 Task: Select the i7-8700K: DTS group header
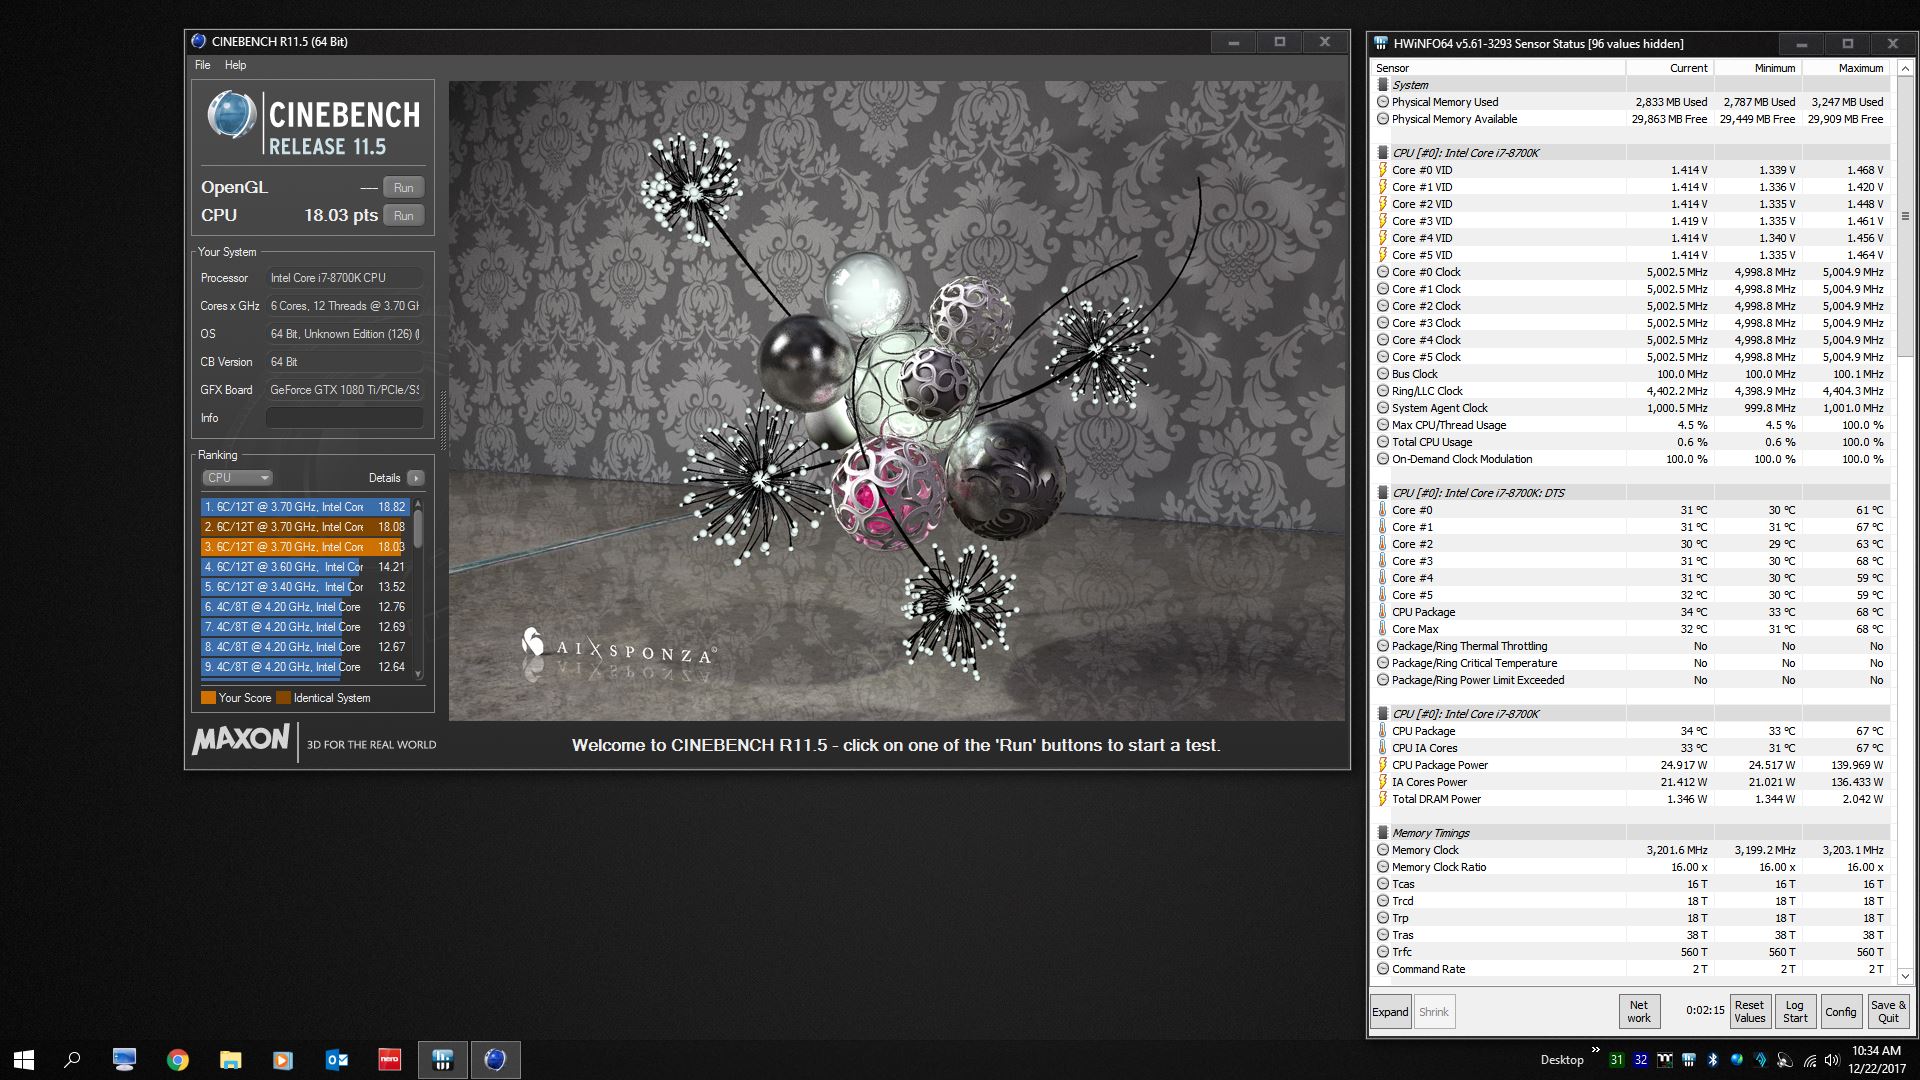pos(1632,493)
